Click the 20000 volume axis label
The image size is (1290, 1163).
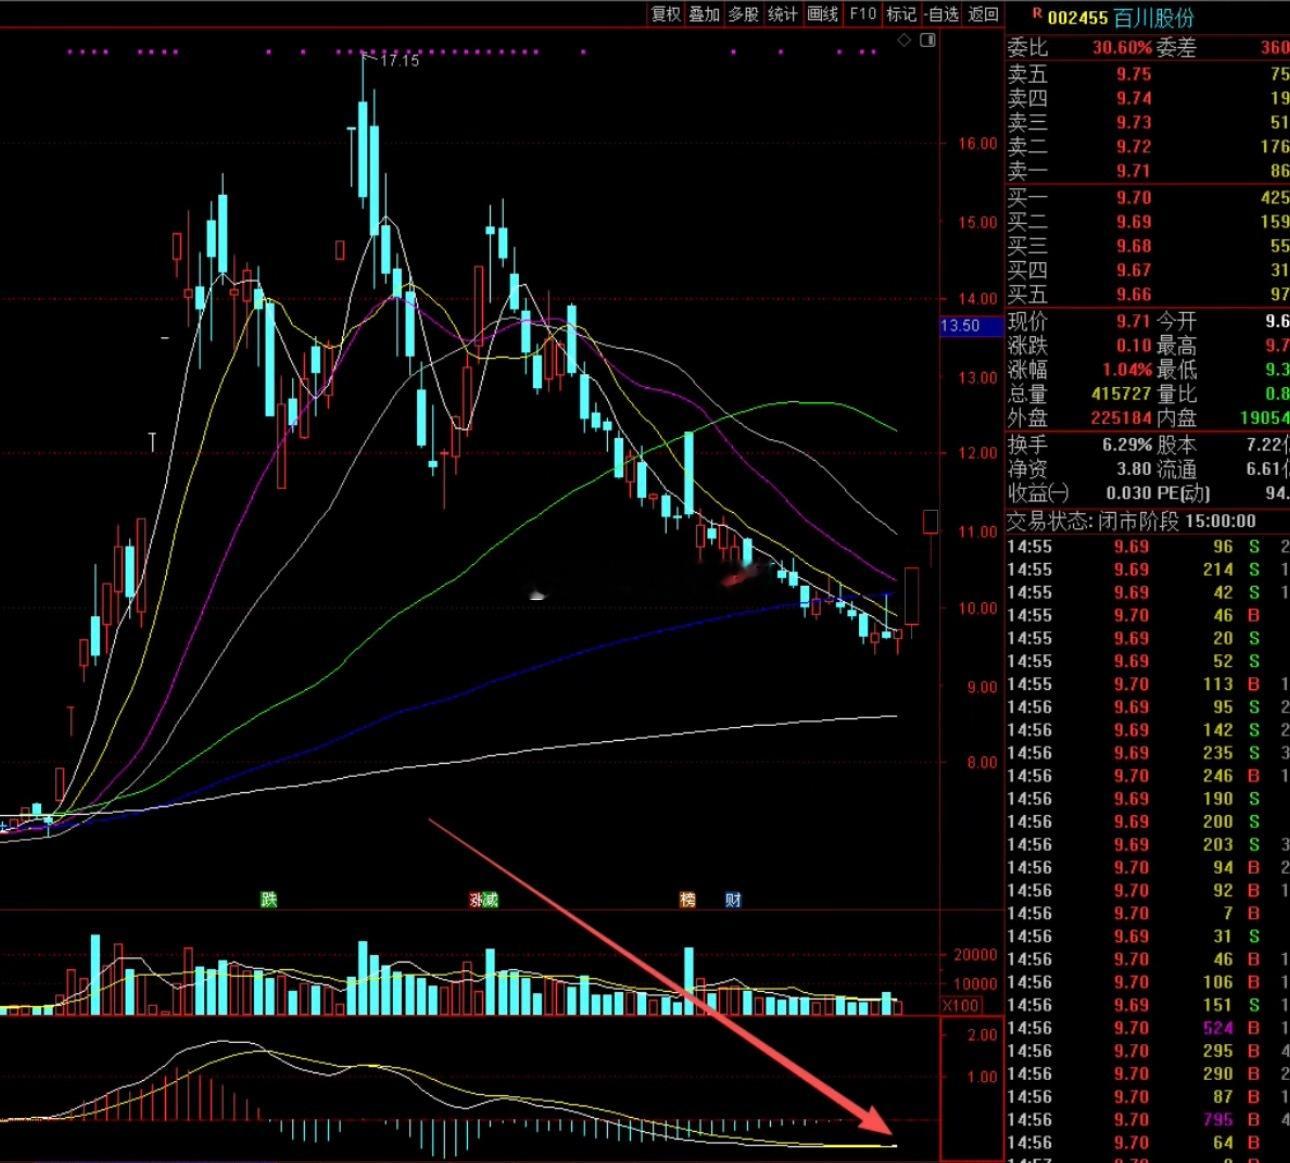tap(975, 955)
